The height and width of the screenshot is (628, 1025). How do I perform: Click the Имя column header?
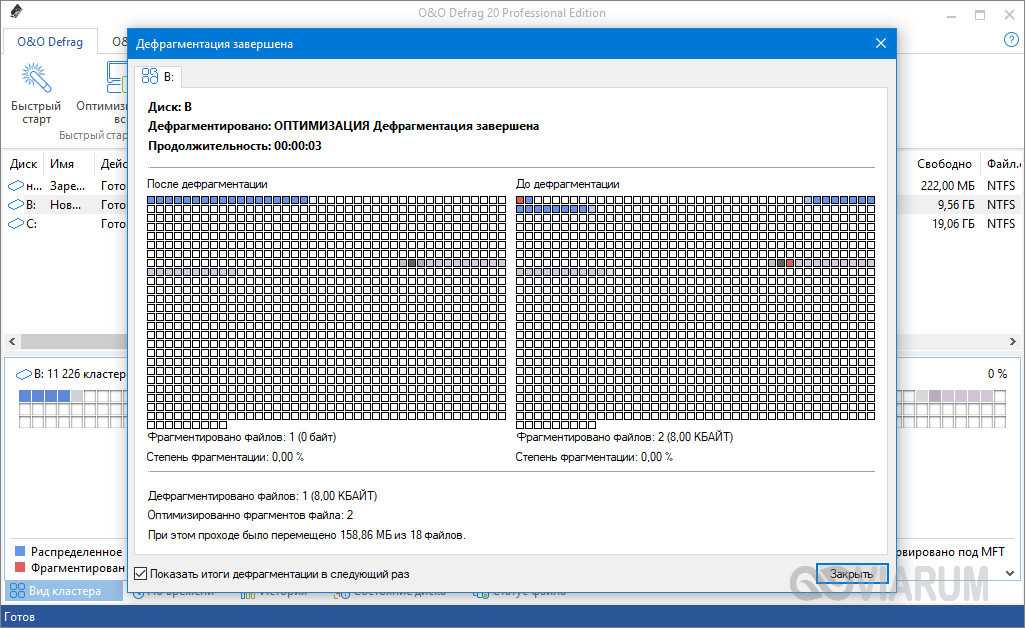click(x=62, y=164)
